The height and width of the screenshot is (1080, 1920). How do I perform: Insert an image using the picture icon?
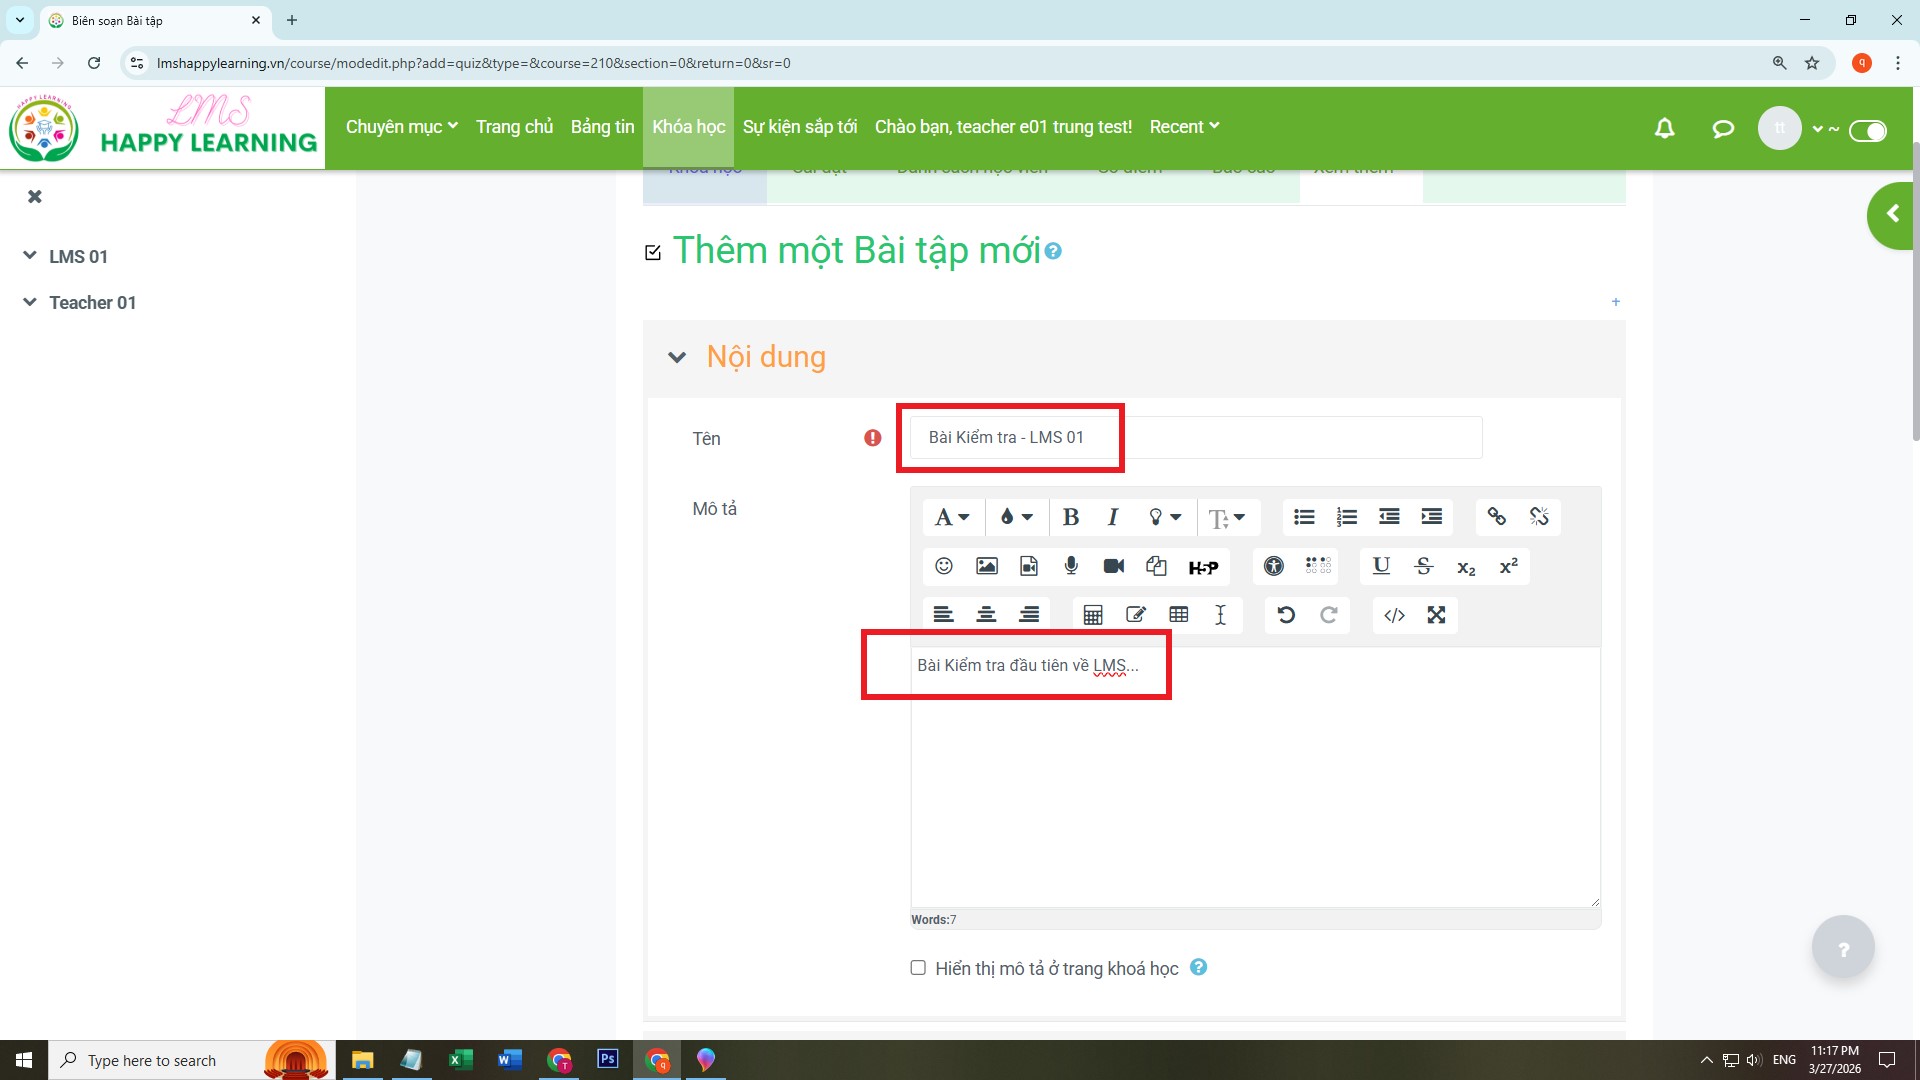[x=986, y=566]
